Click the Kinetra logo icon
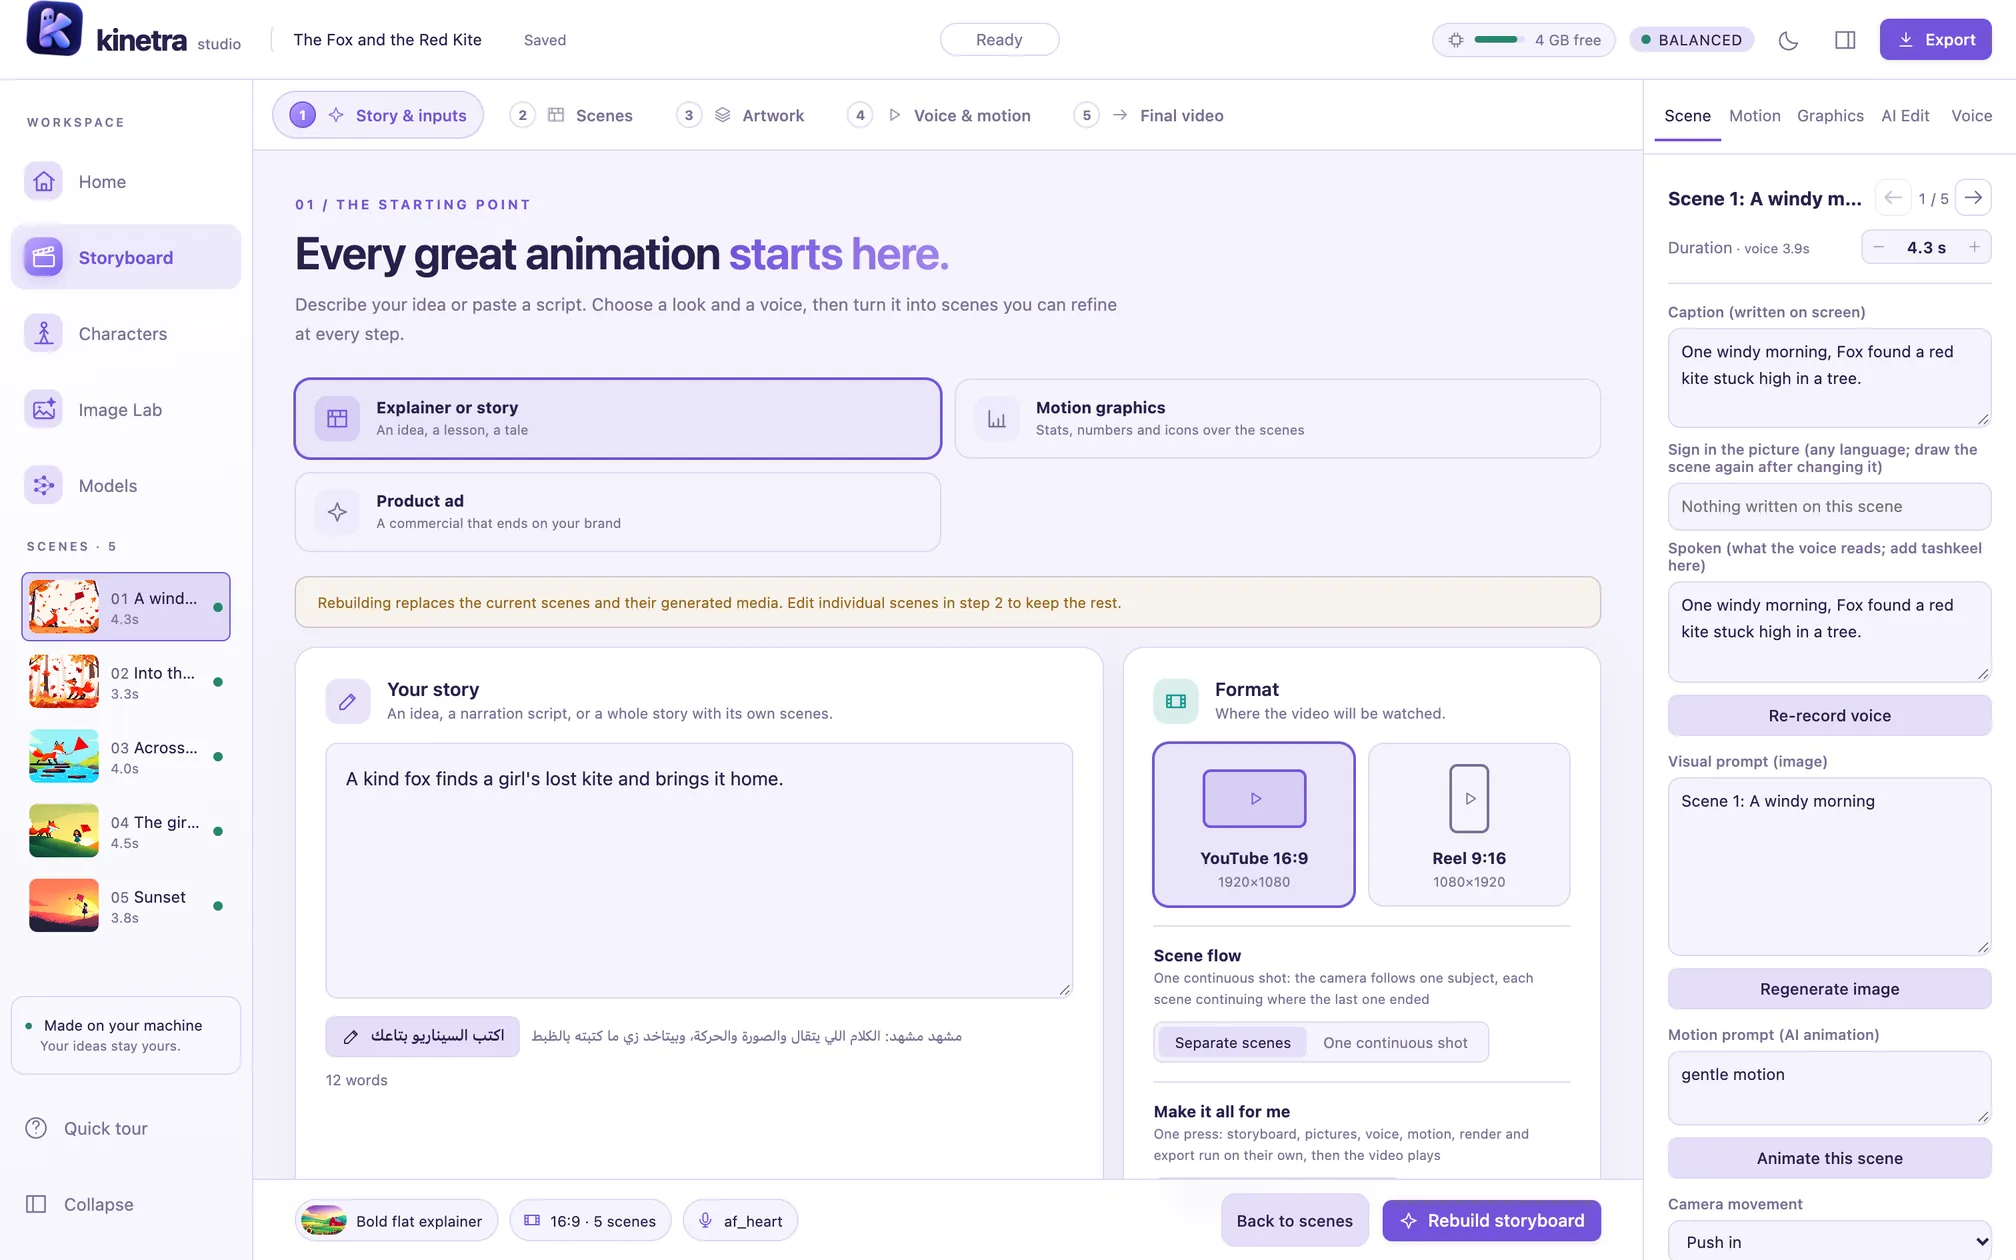This screenshot has width=2016, height=1260. tap(54, 30)
